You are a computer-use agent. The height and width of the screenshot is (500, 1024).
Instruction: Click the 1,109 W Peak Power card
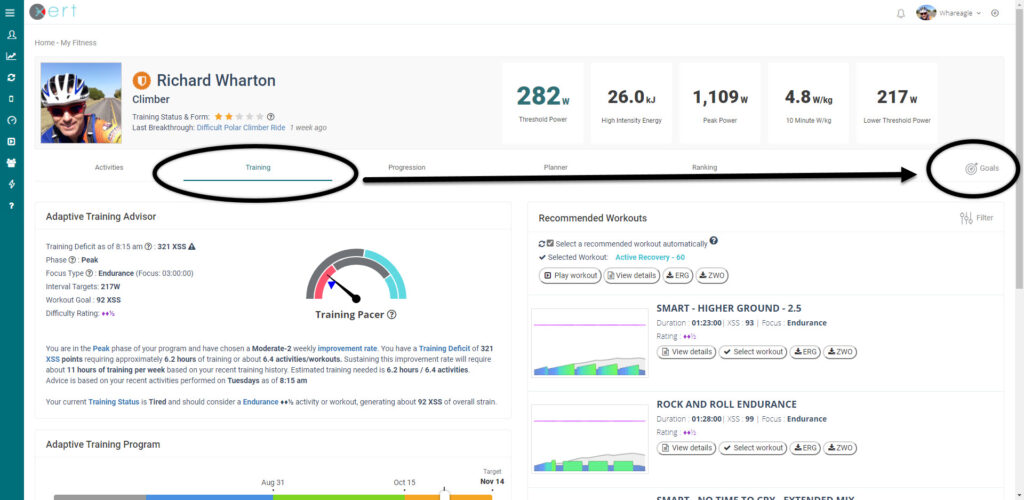720,102
